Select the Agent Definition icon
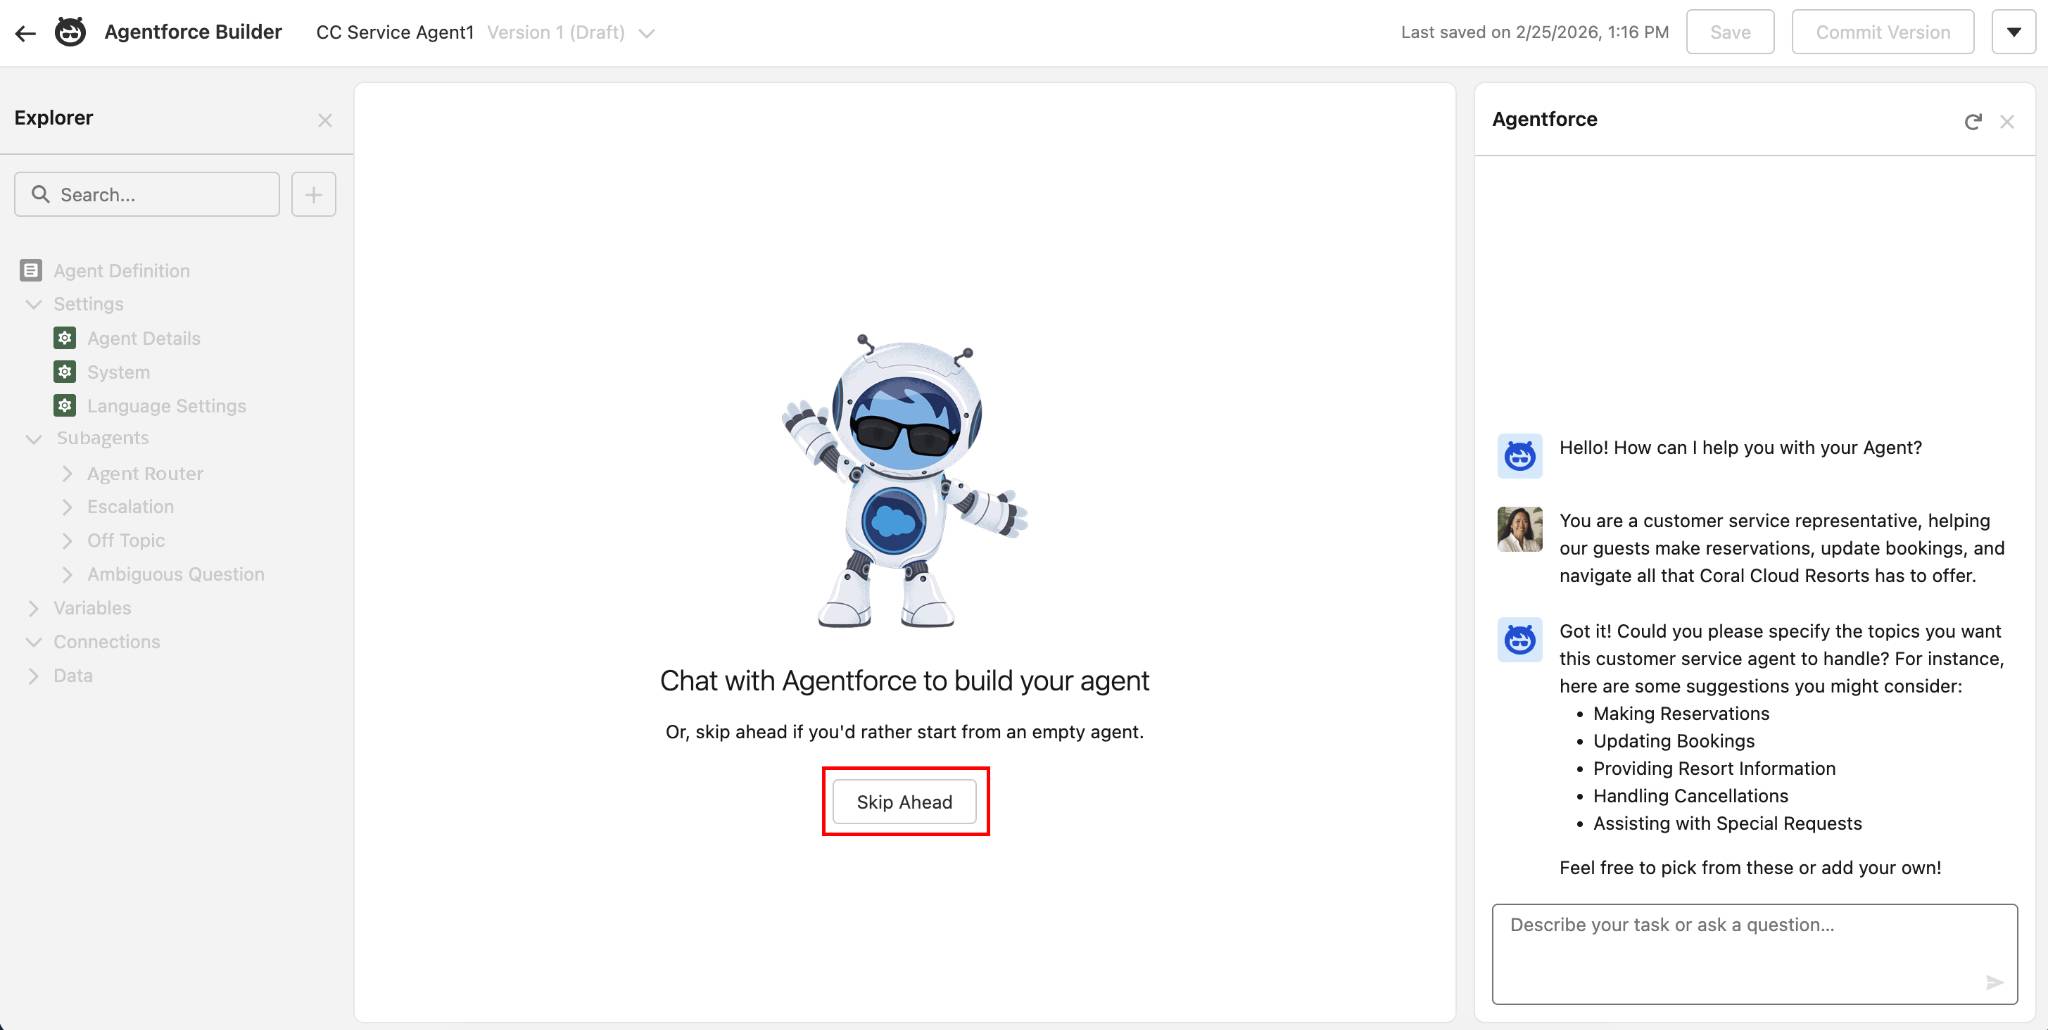The height and width of the screenshot is (1030, 2048). click(x=31, y=270)
